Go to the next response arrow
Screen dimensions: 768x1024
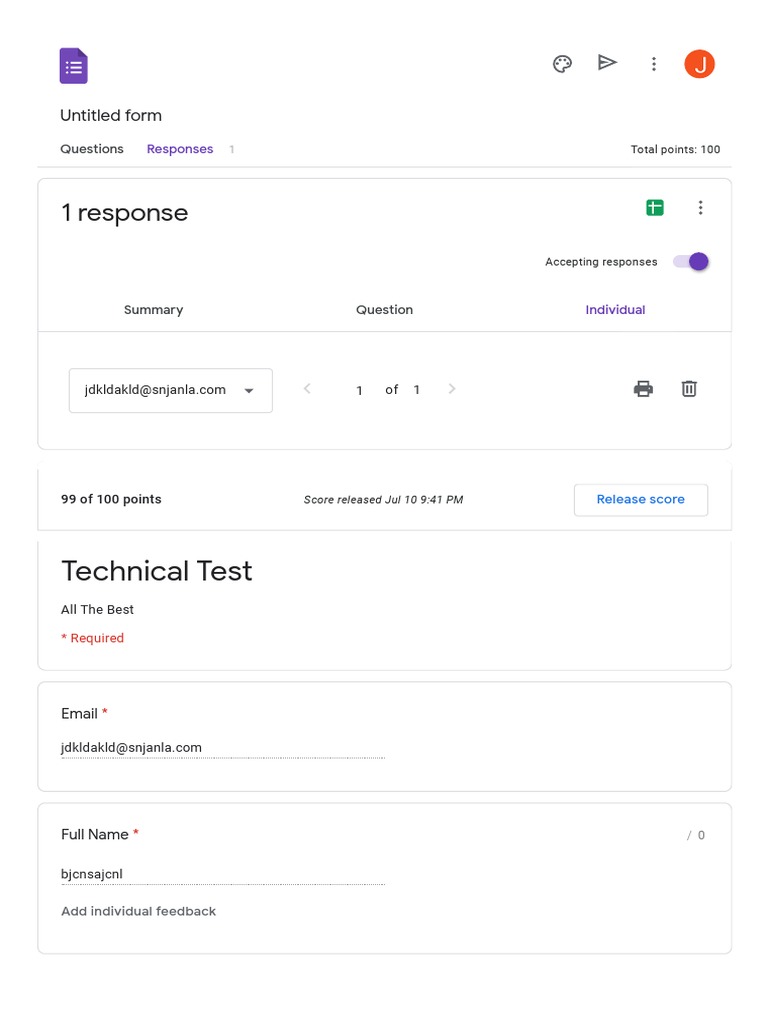click(x=452, y=389)
